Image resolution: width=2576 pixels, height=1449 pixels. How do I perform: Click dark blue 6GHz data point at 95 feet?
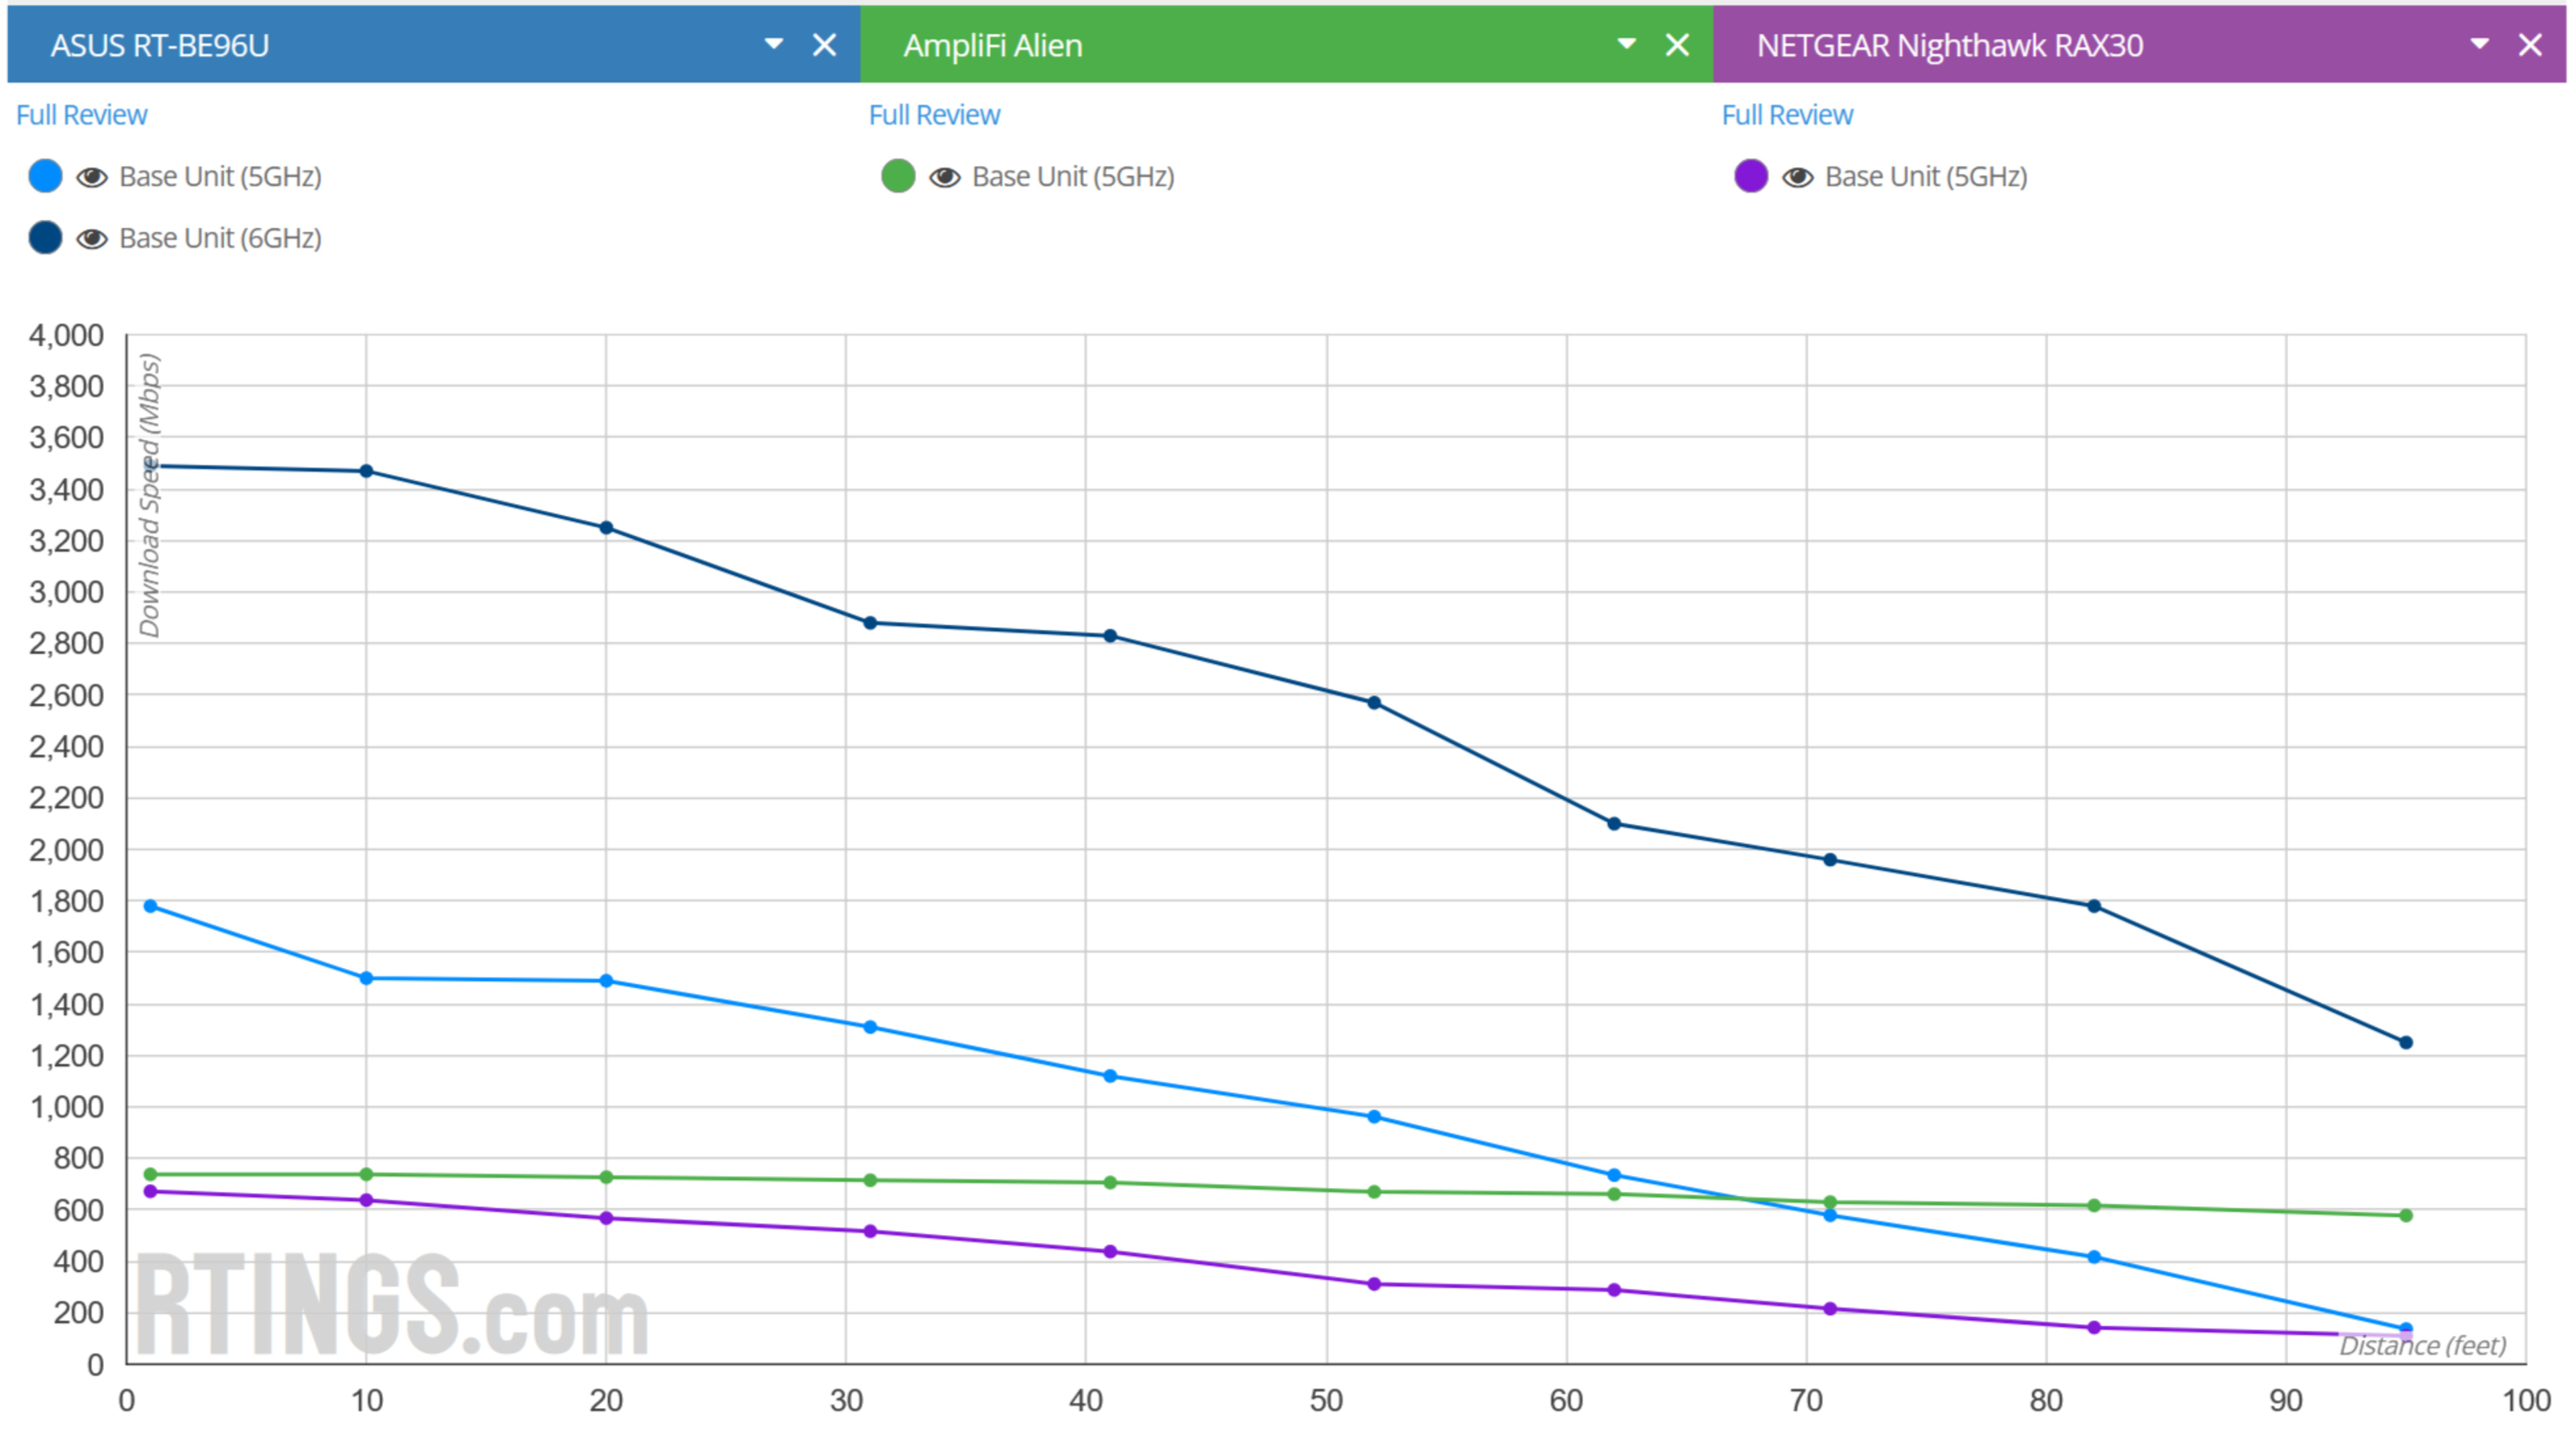tap(2406, 1042)
